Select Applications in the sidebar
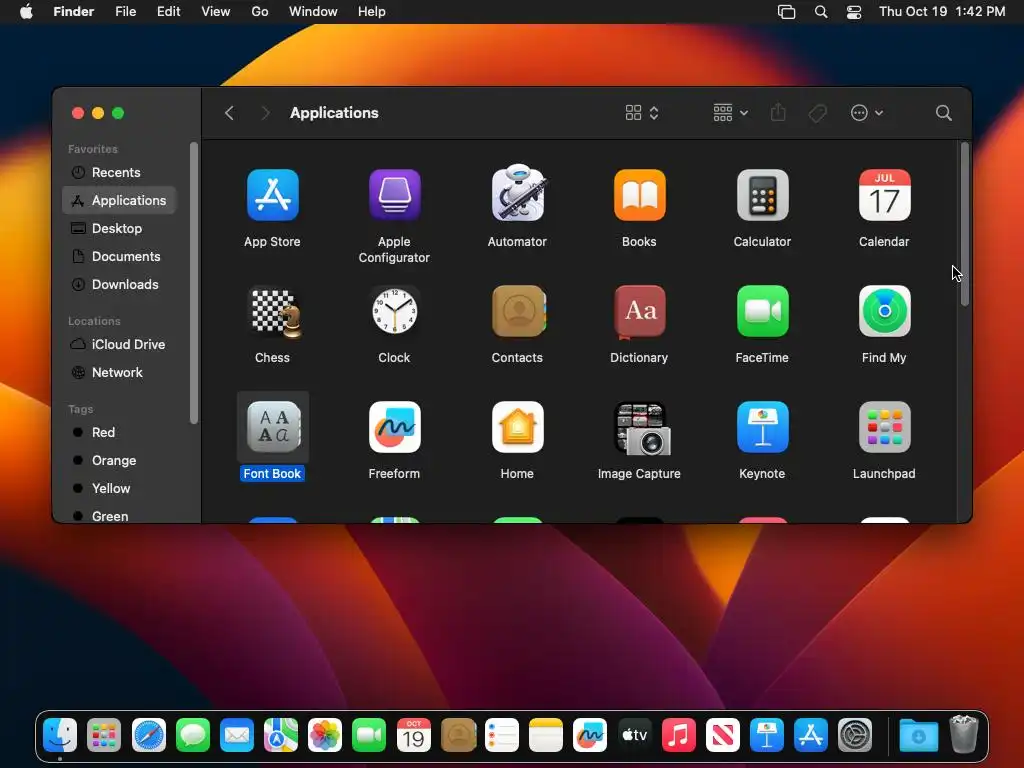This screenshot has height=768, width=1024. [119, 200]
